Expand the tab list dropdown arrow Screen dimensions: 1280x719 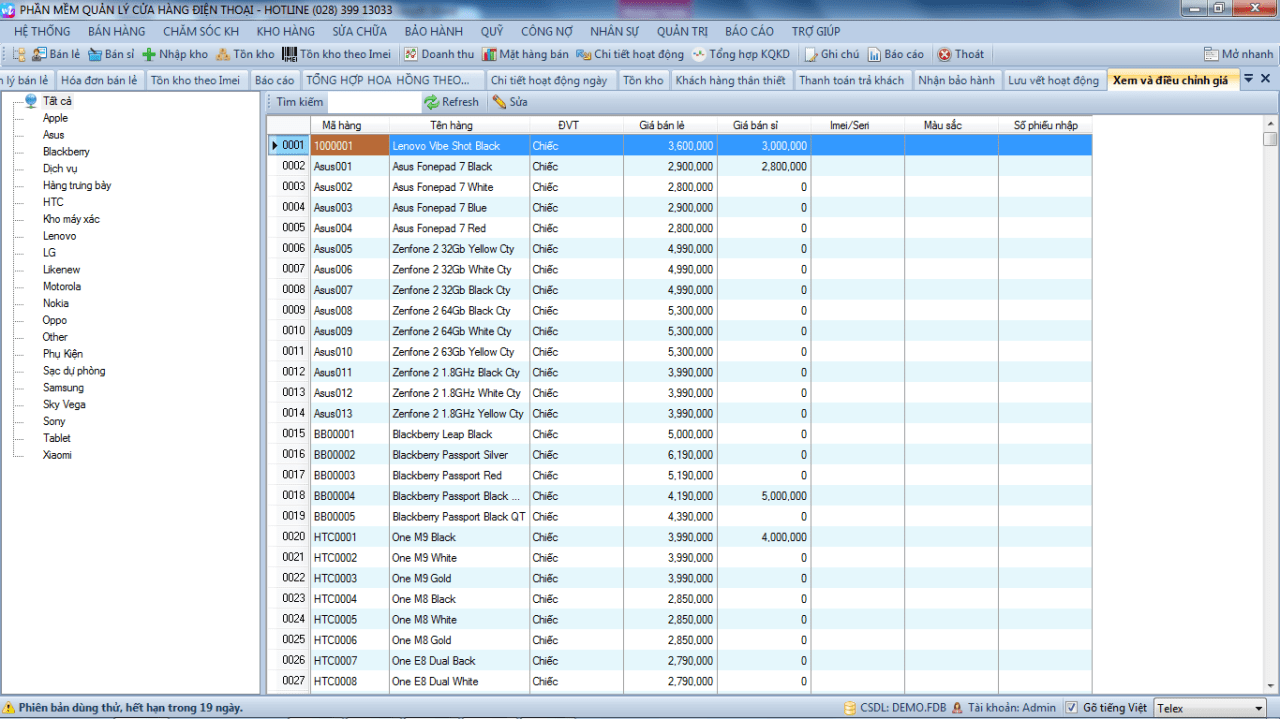[x=1248, y=78]
